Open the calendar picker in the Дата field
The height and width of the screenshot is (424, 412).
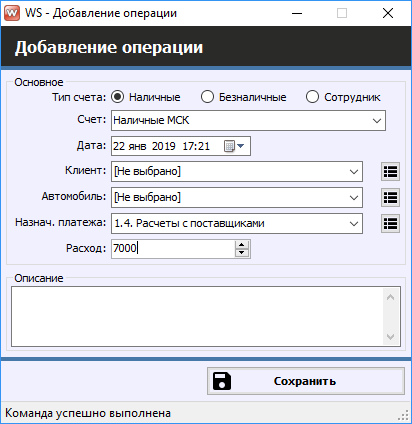point(234,146)
